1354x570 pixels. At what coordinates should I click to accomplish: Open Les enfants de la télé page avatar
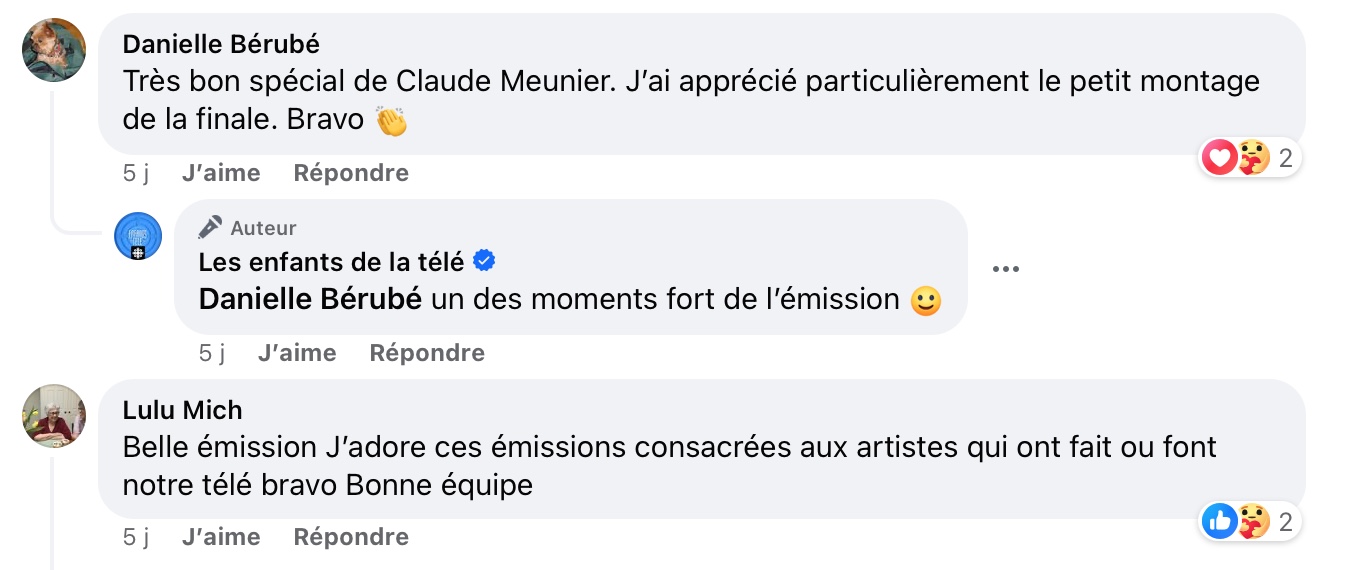138,237
